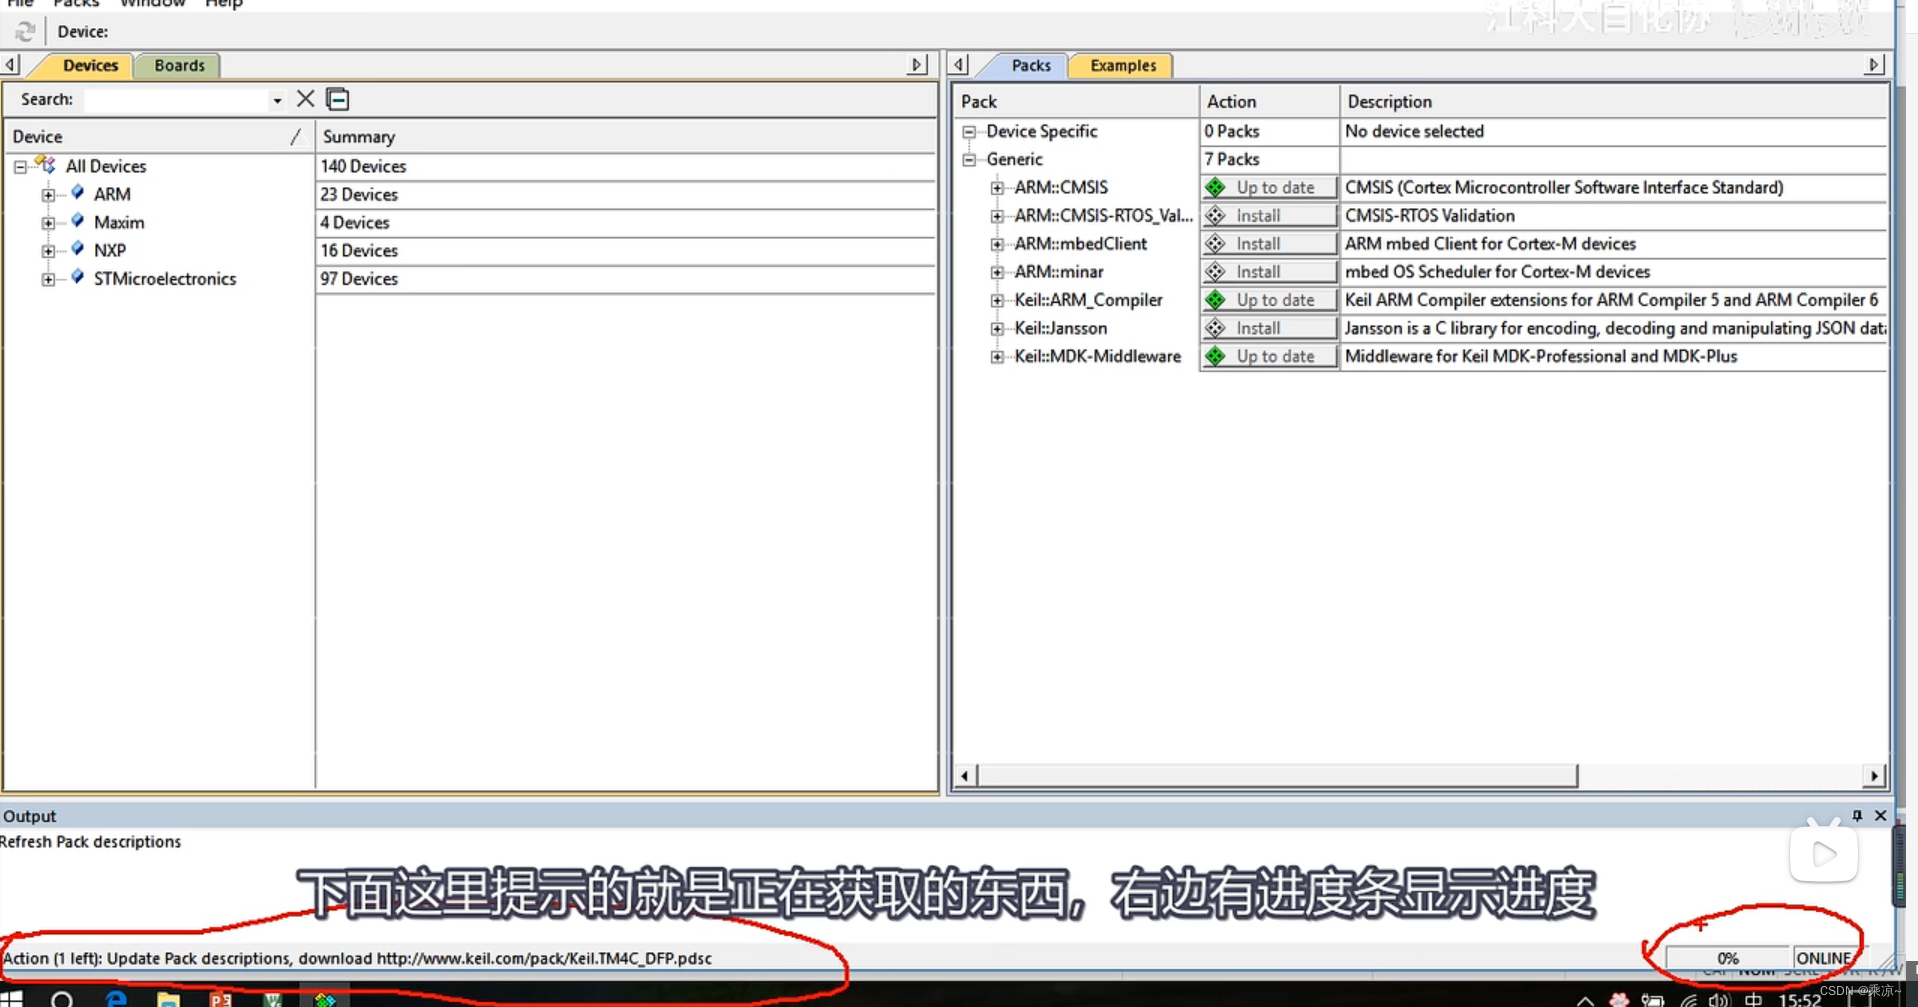Click the 0% download progress bar

(1727, 958)
